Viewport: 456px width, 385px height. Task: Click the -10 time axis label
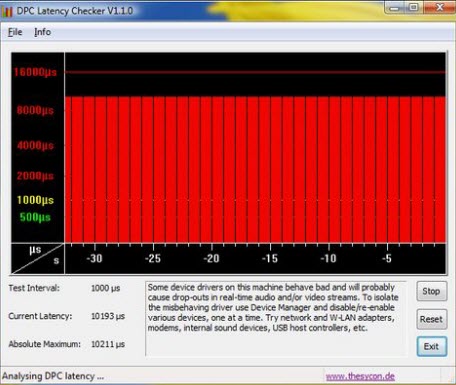329,258
